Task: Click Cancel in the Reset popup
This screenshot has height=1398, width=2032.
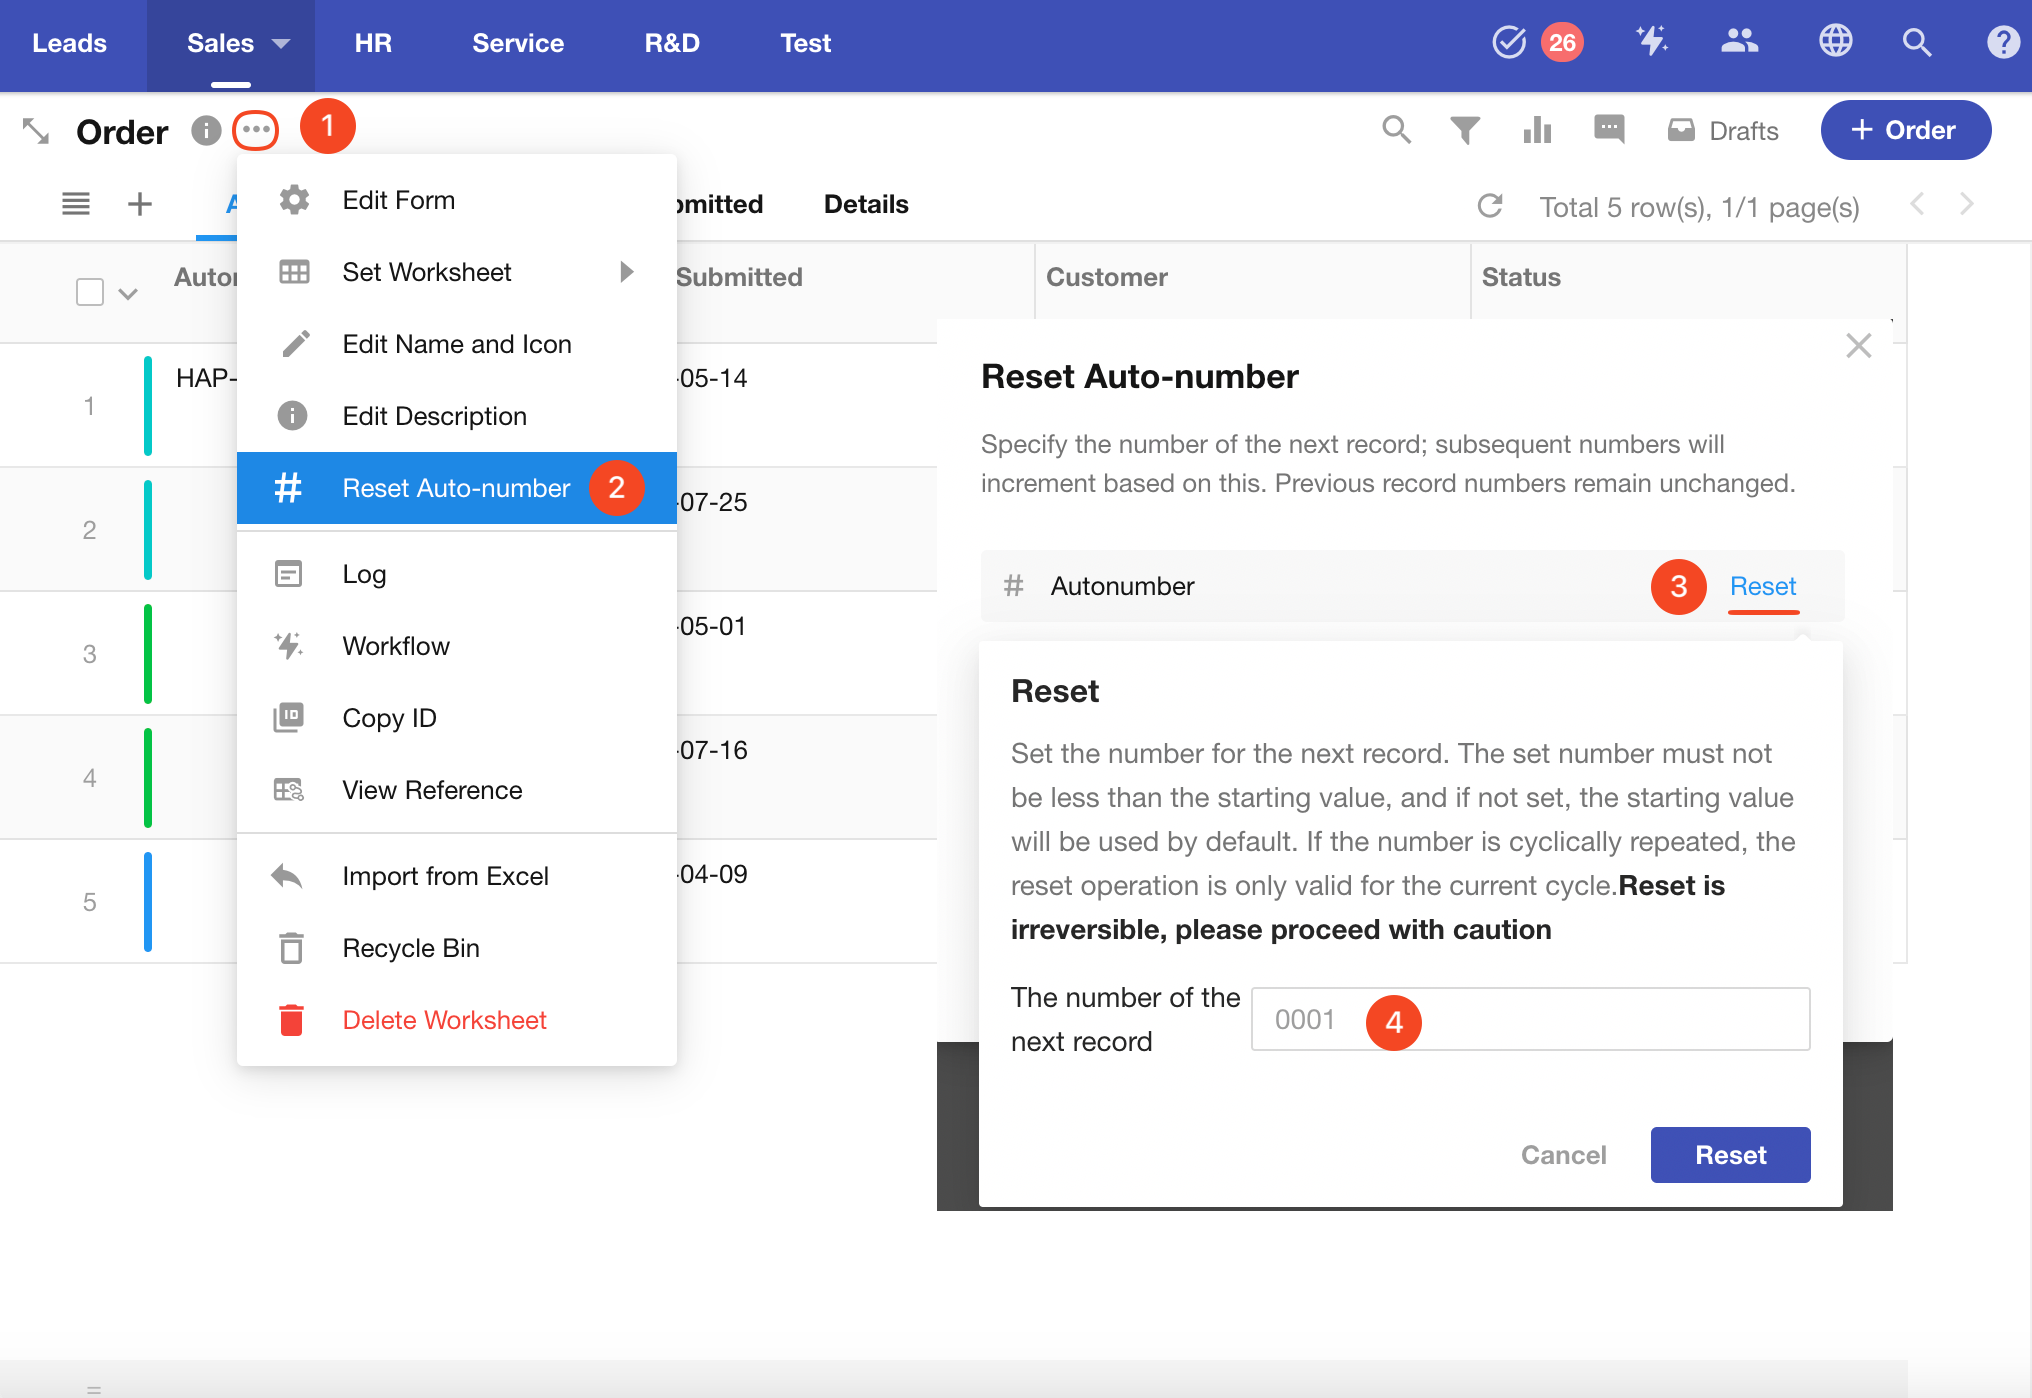Action: (1563, 1155)
